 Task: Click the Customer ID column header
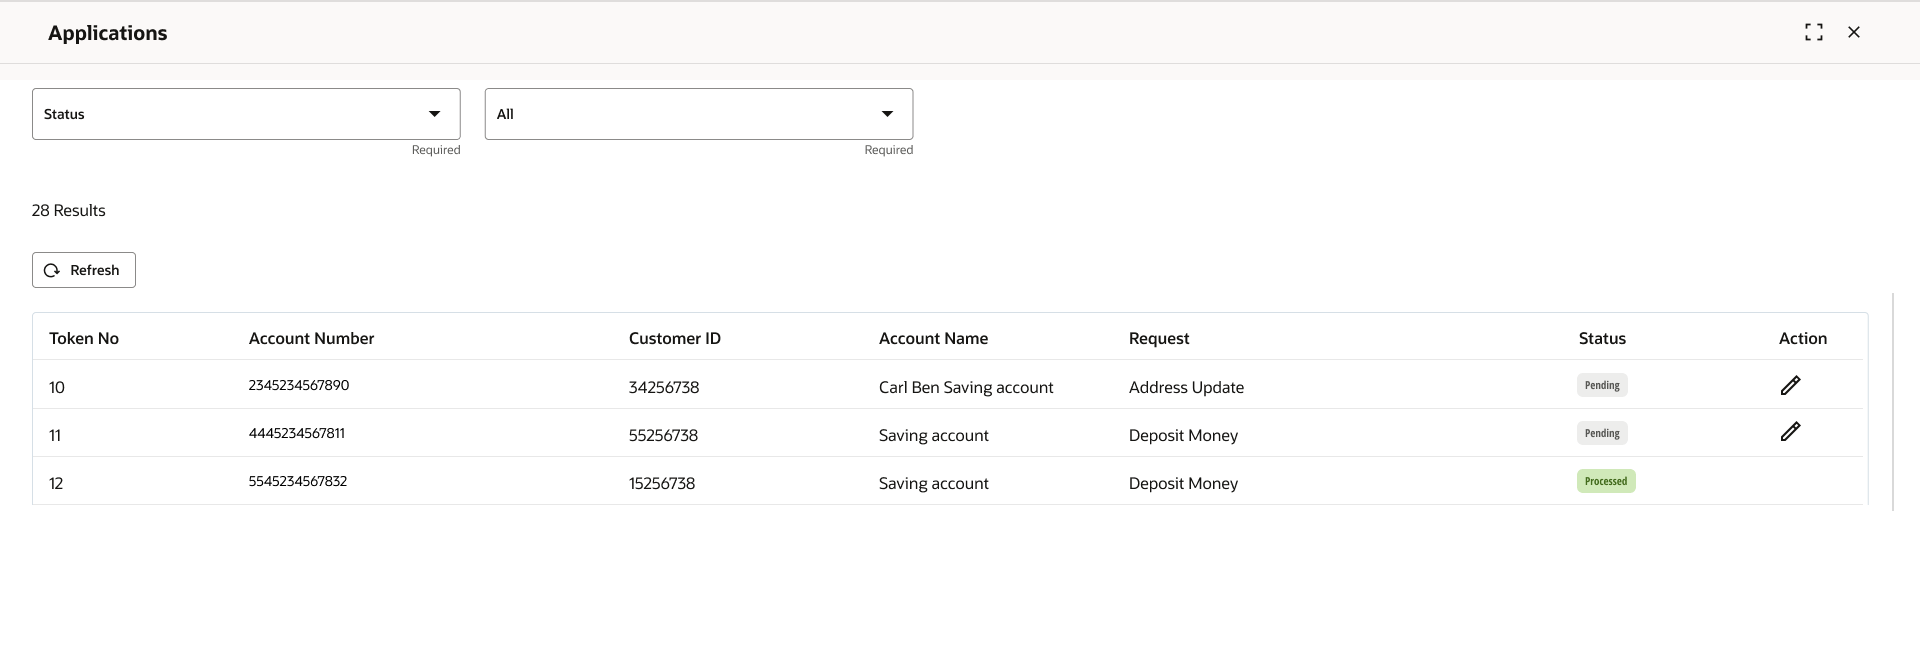coord(674,338)
